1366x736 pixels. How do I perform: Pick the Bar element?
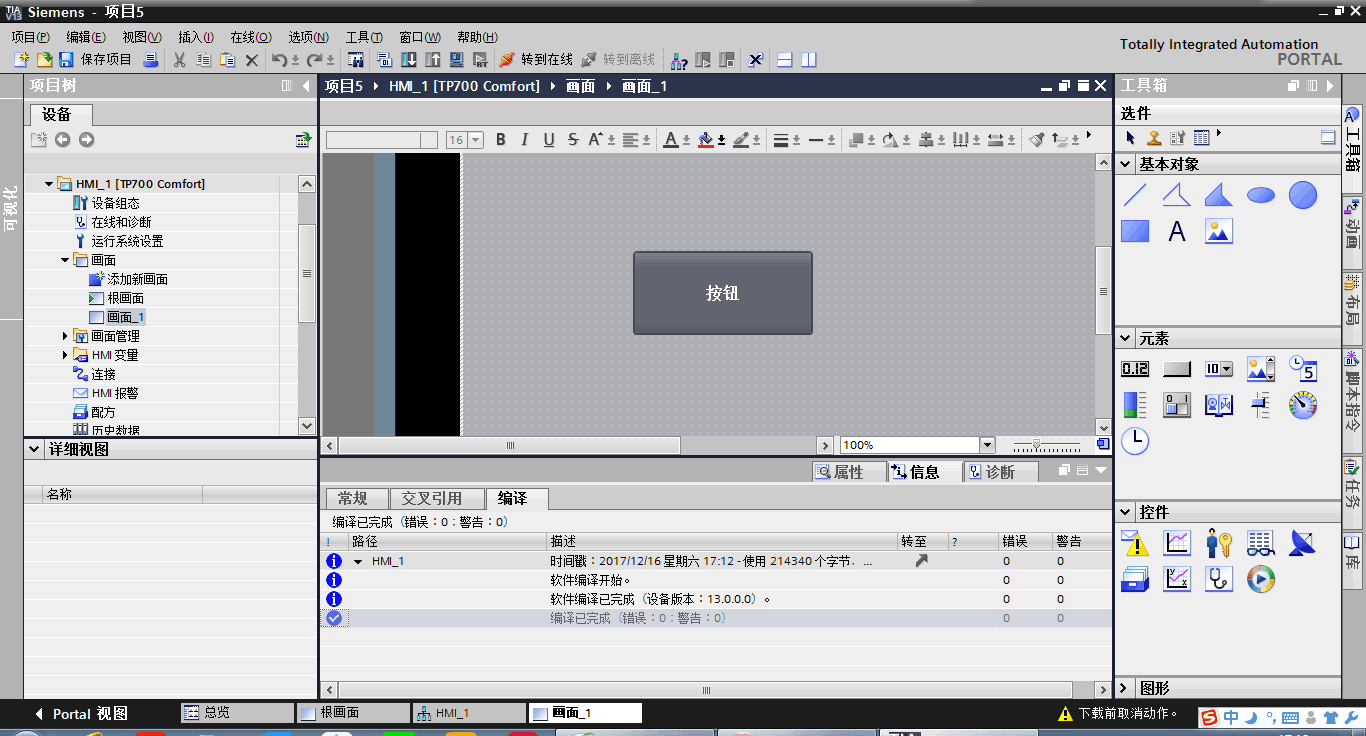(1135, 405)
